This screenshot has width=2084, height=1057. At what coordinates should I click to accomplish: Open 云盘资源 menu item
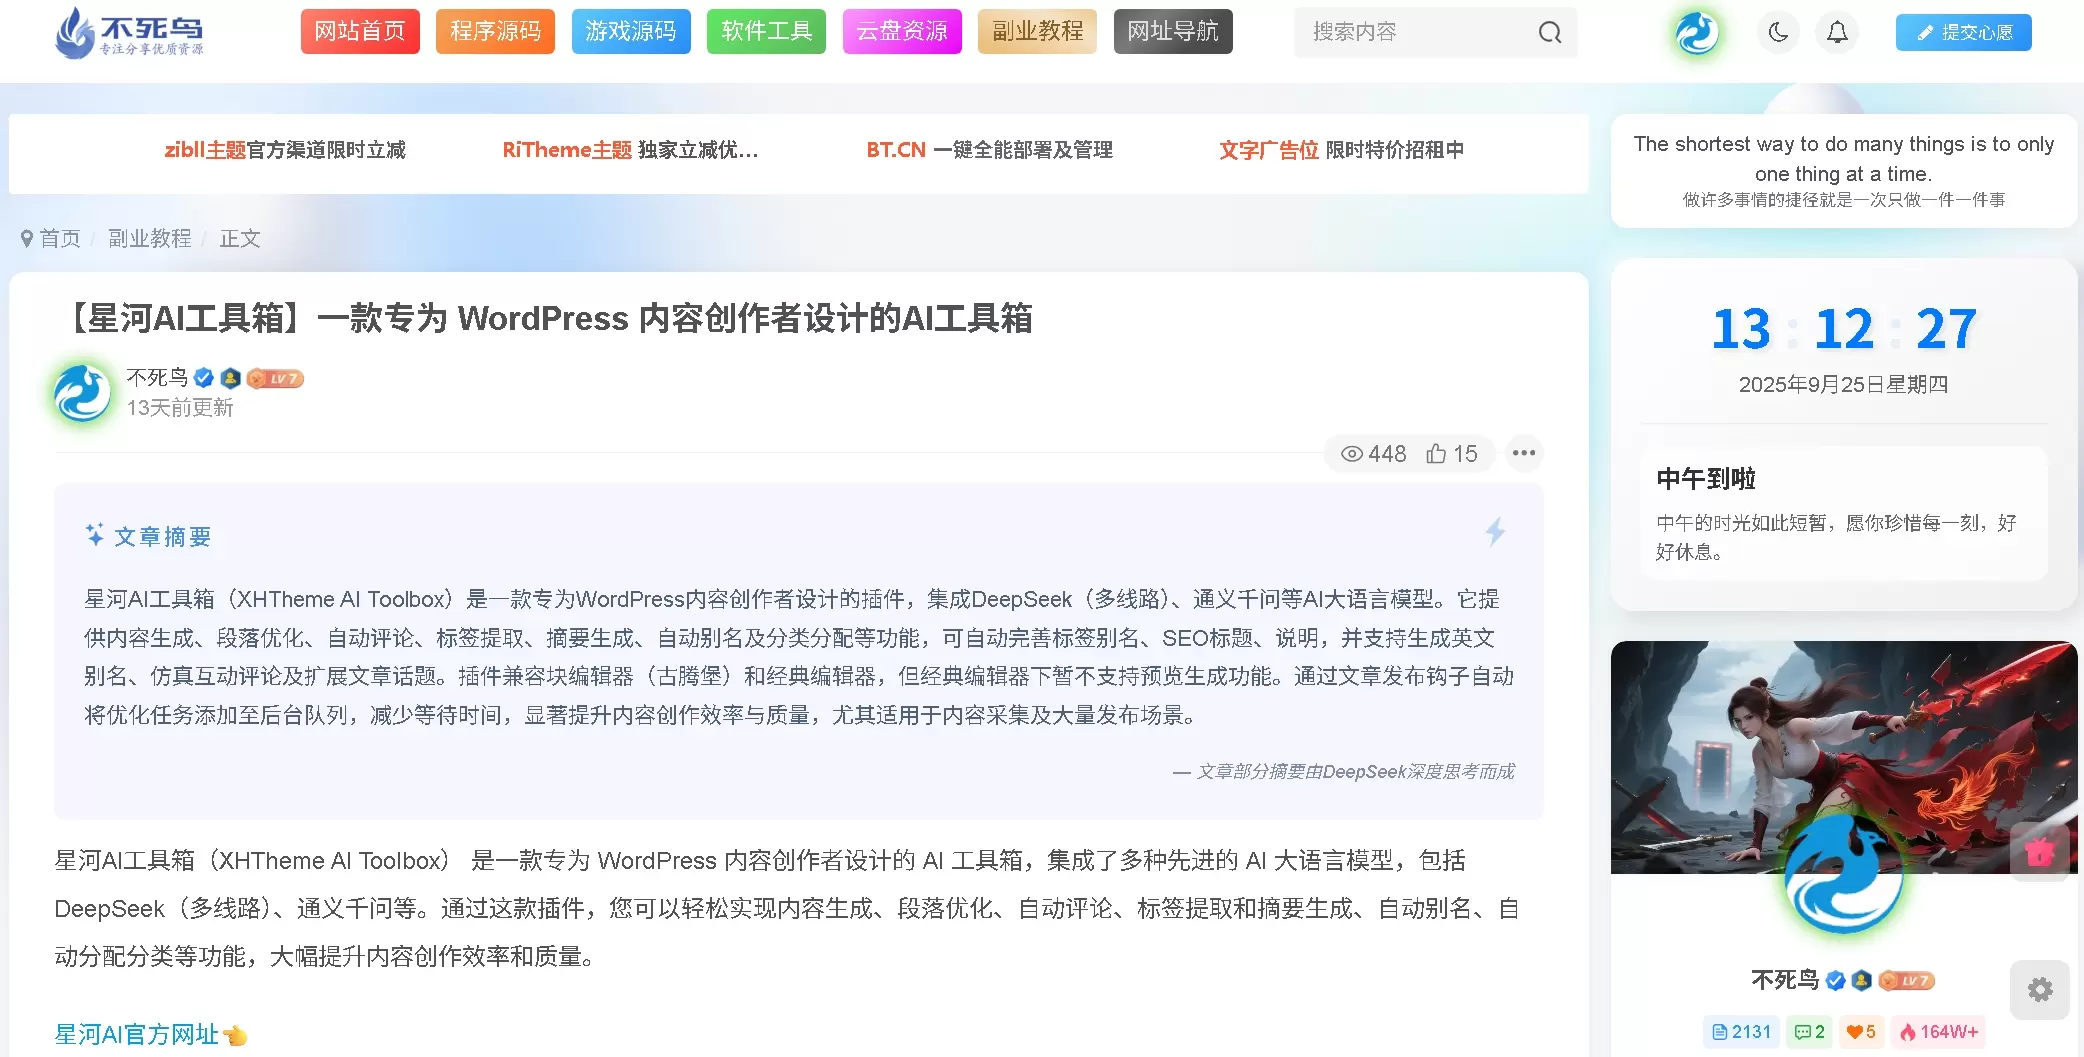pos(902,31)
